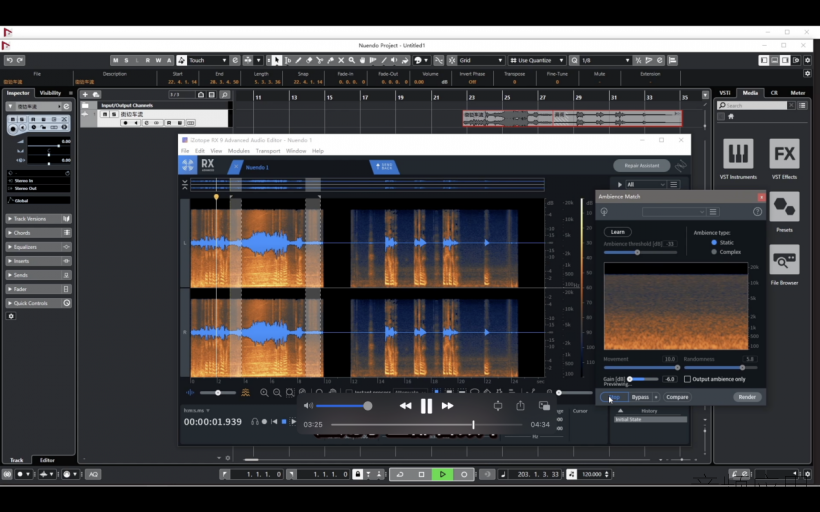The image size is (820, 512).
Task: Select the Glue tool
Action: [x=331, y=60]
